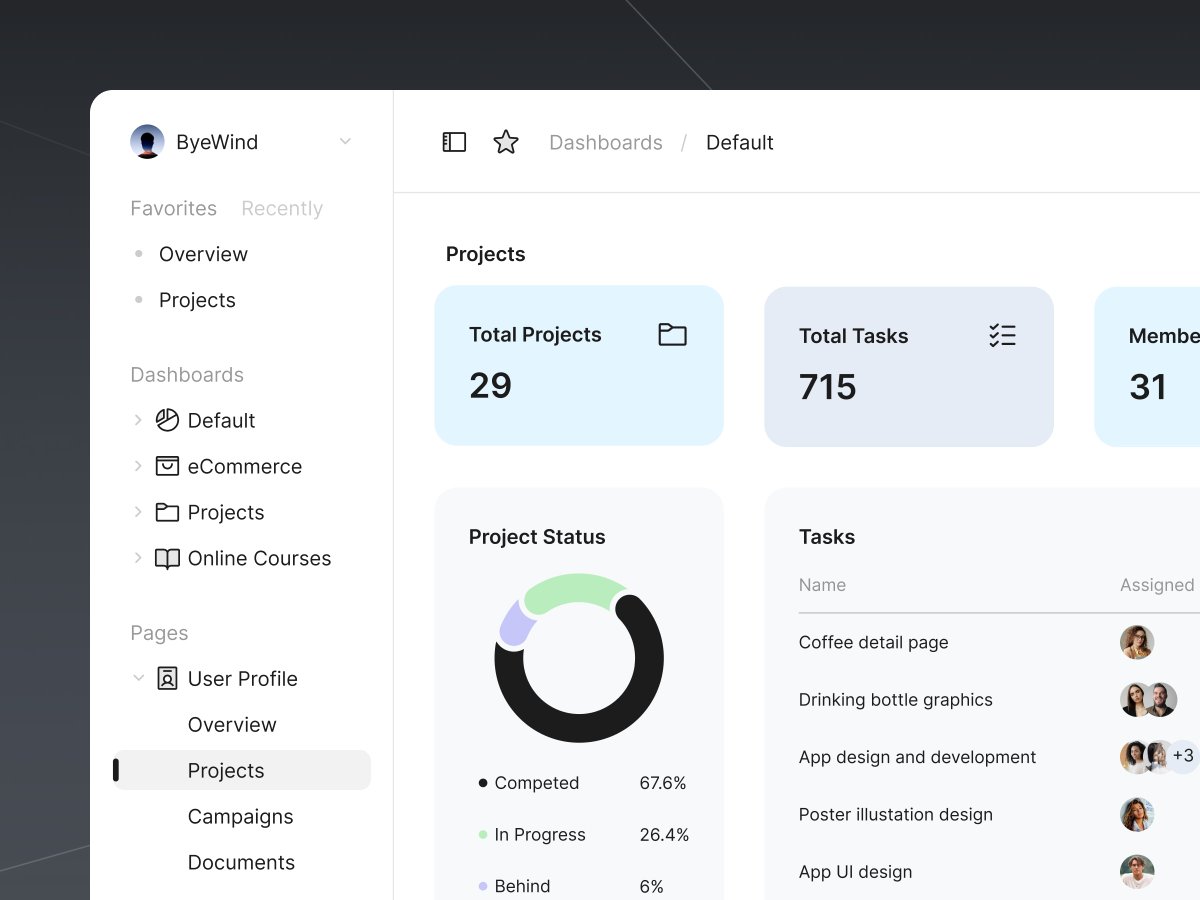This screenshot has width=1200, height=900.
Task: Click the Drinking bottle graphics task
Action: tap(896, 700)
